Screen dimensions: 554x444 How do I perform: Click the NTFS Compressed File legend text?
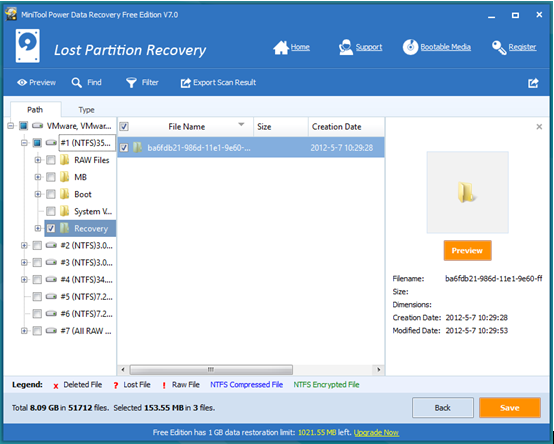click(247, 385)
